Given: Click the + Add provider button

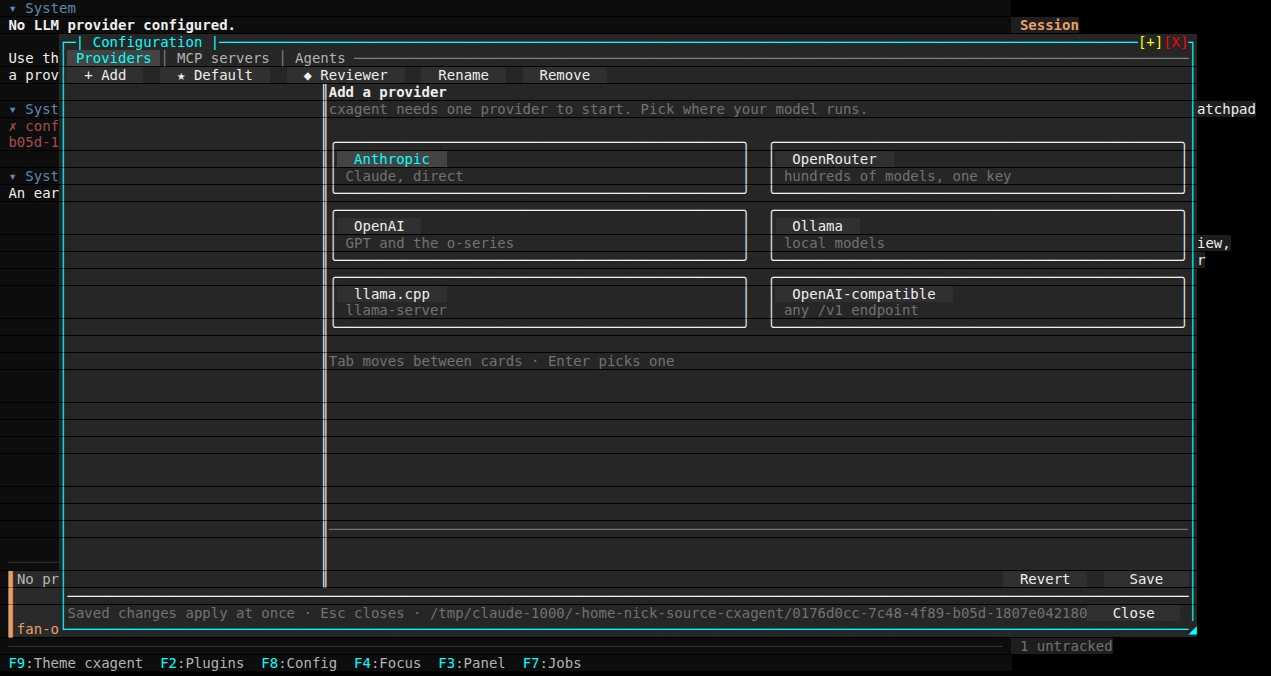Looking at the screenshot, I should tap(105, 75).
